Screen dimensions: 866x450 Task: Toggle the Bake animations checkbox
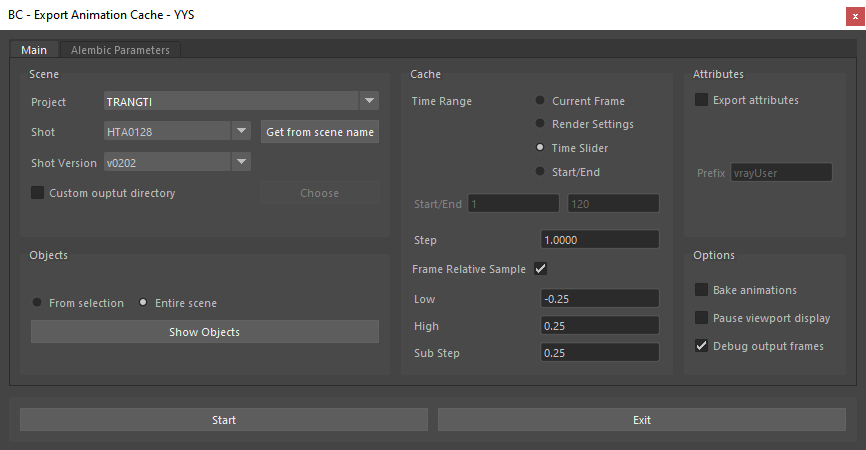pos(701,290)
